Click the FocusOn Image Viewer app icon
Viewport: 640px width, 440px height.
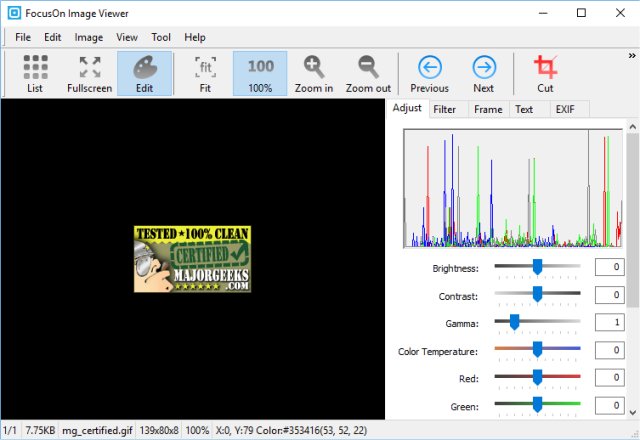pyautogui.click(x=14, y=13)
